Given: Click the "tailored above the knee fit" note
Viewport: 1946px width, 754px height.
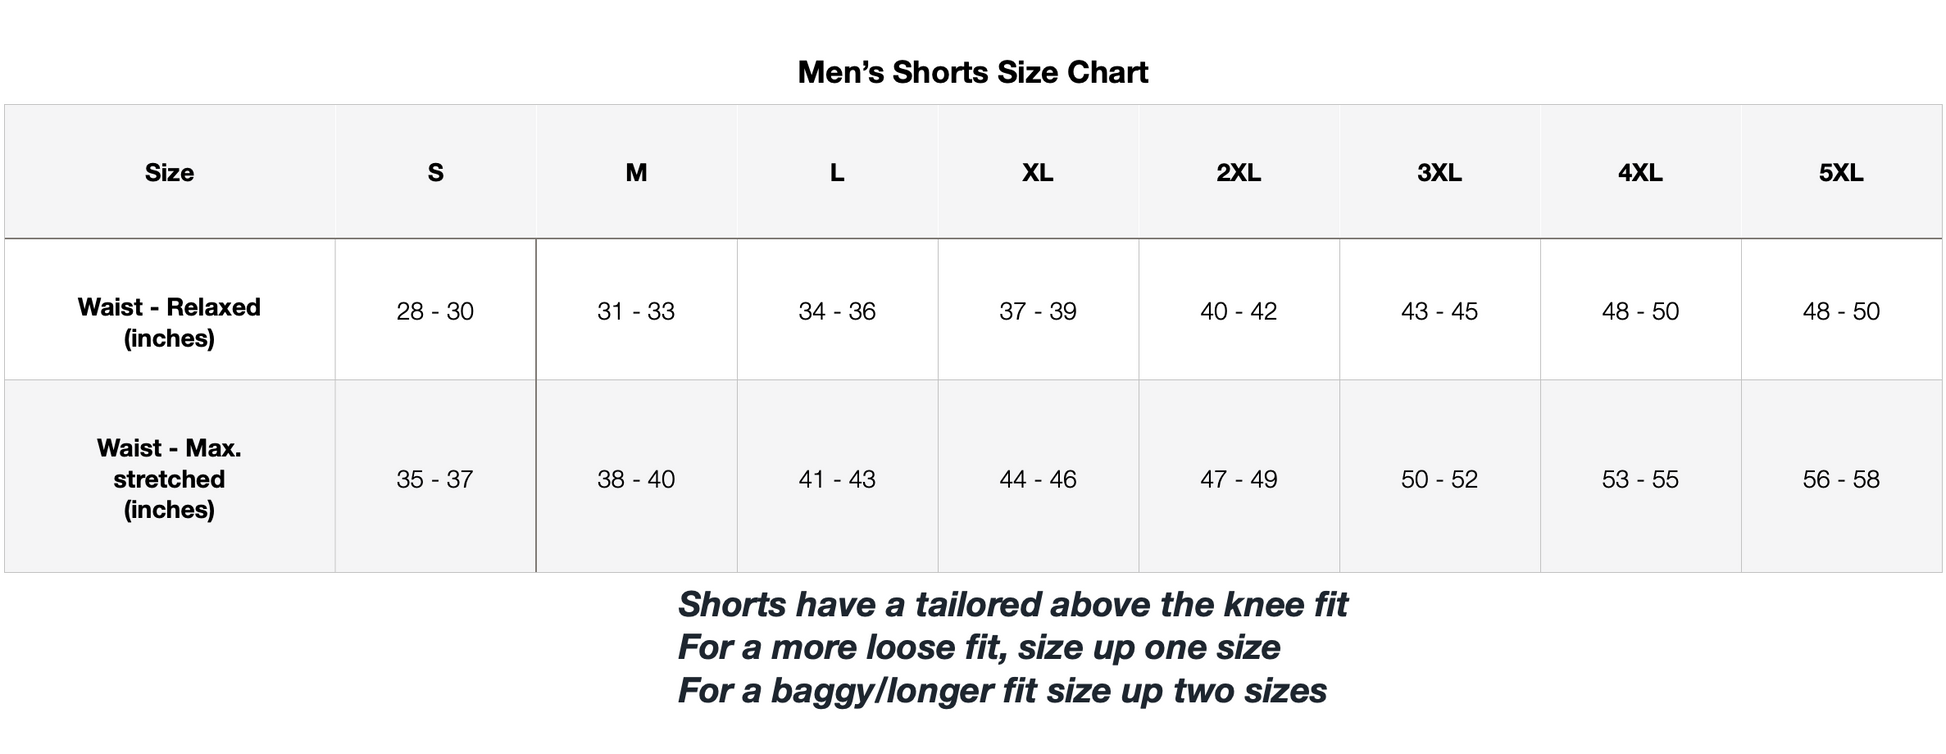Looking at the screenshot, I should click(x=1012, y=605).
